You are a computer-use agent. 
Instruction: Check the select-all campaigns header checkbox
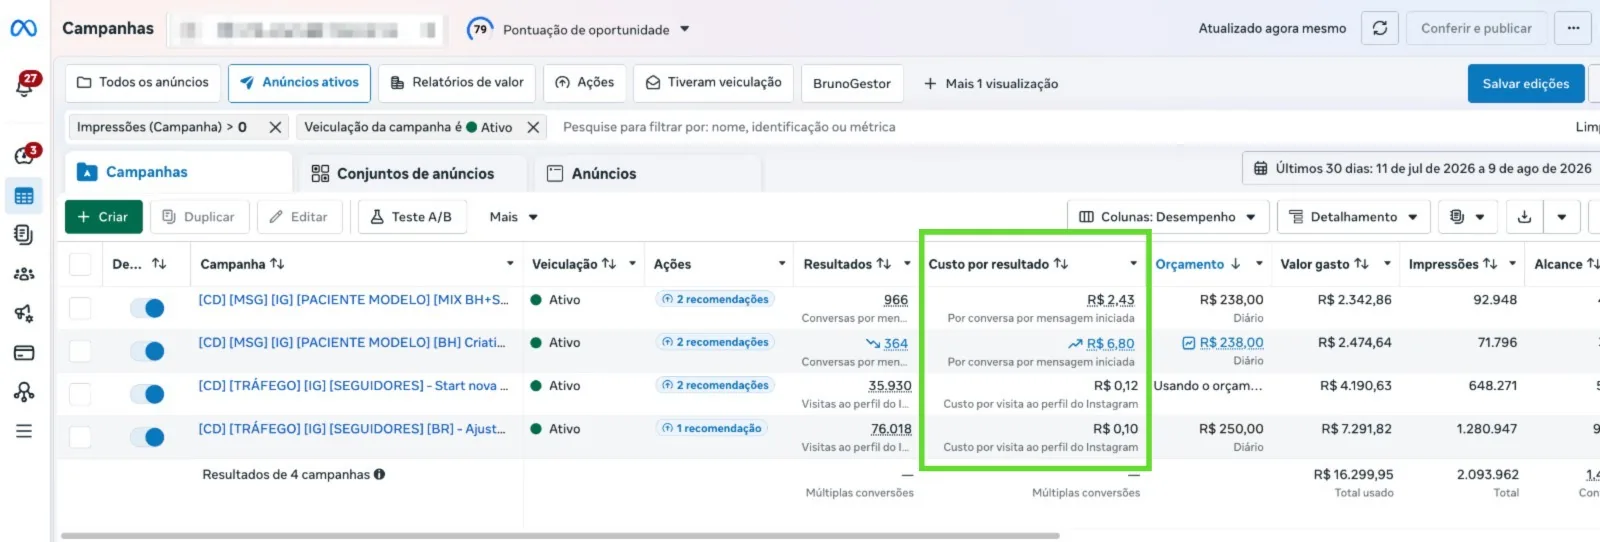click(80, 264)
